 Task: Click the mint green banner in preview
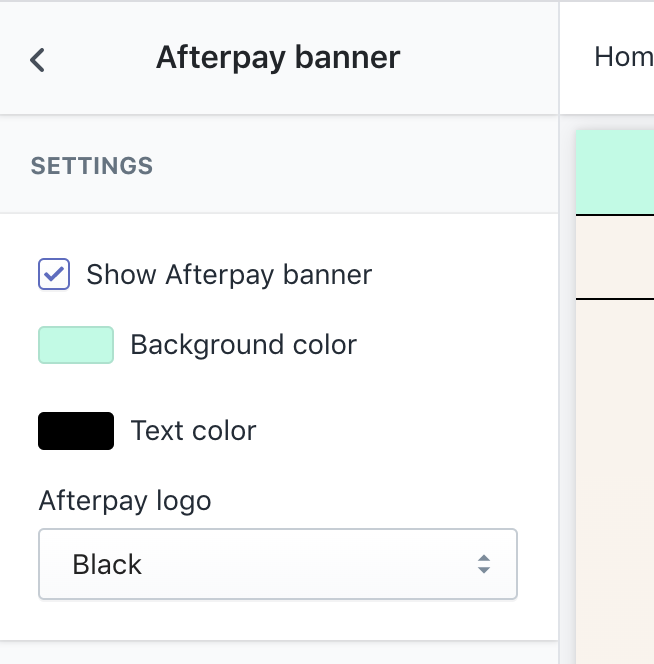click(x=615, y=172)
